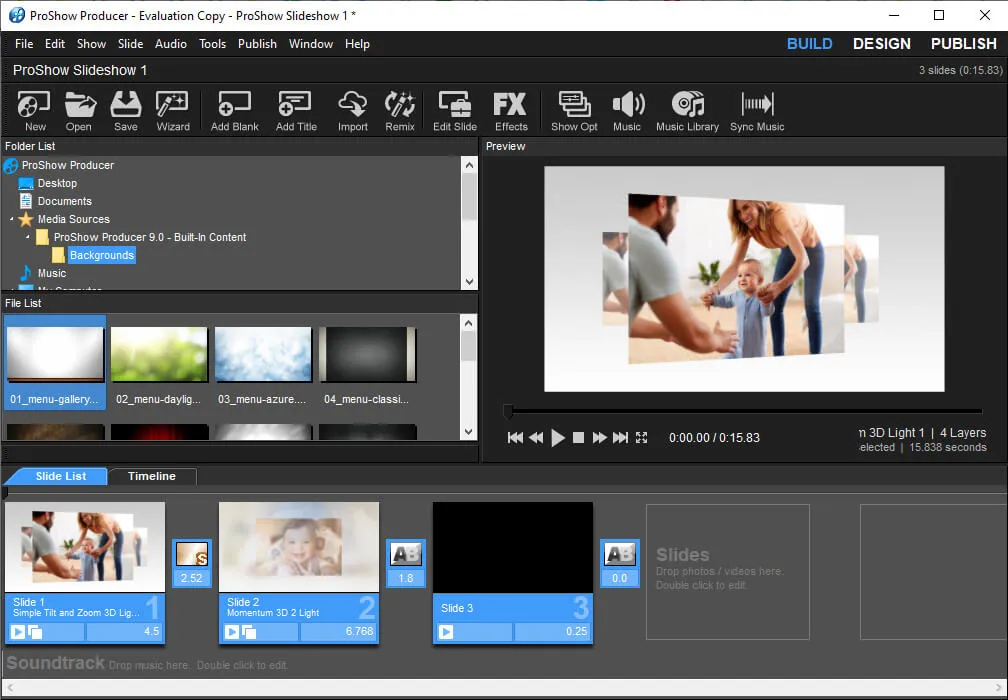Screen dimensions: 1008x700
Task: Click File List scroll down arrow
Action: pos(469,432)
